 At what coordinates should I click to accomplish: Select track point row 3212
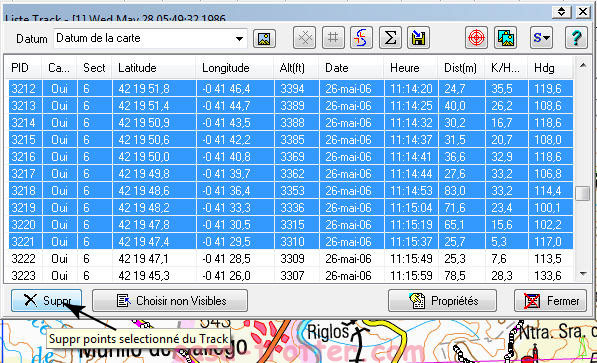tap(291, 89)
